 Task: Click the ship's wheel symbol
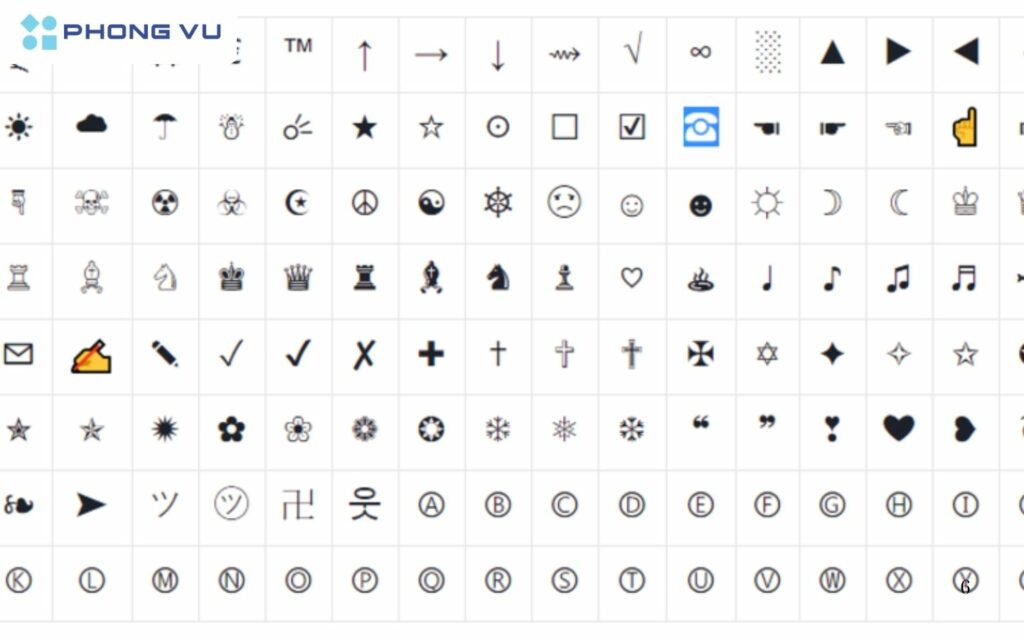click(x=498, y=203)
